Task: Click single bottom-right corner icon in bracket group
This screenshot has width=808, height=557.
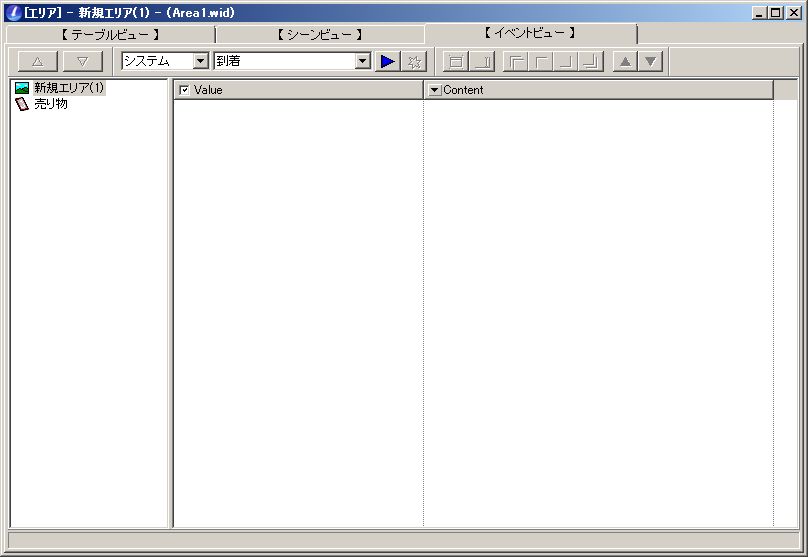Action: [566, 61]
